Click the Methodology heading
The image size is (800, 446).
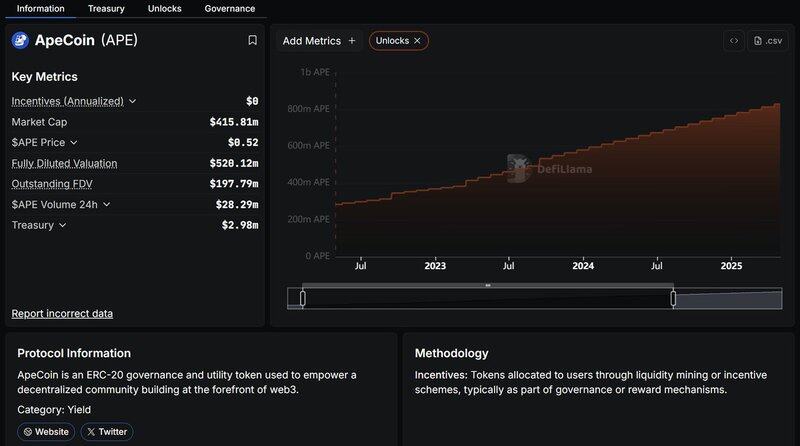(452, 353)
